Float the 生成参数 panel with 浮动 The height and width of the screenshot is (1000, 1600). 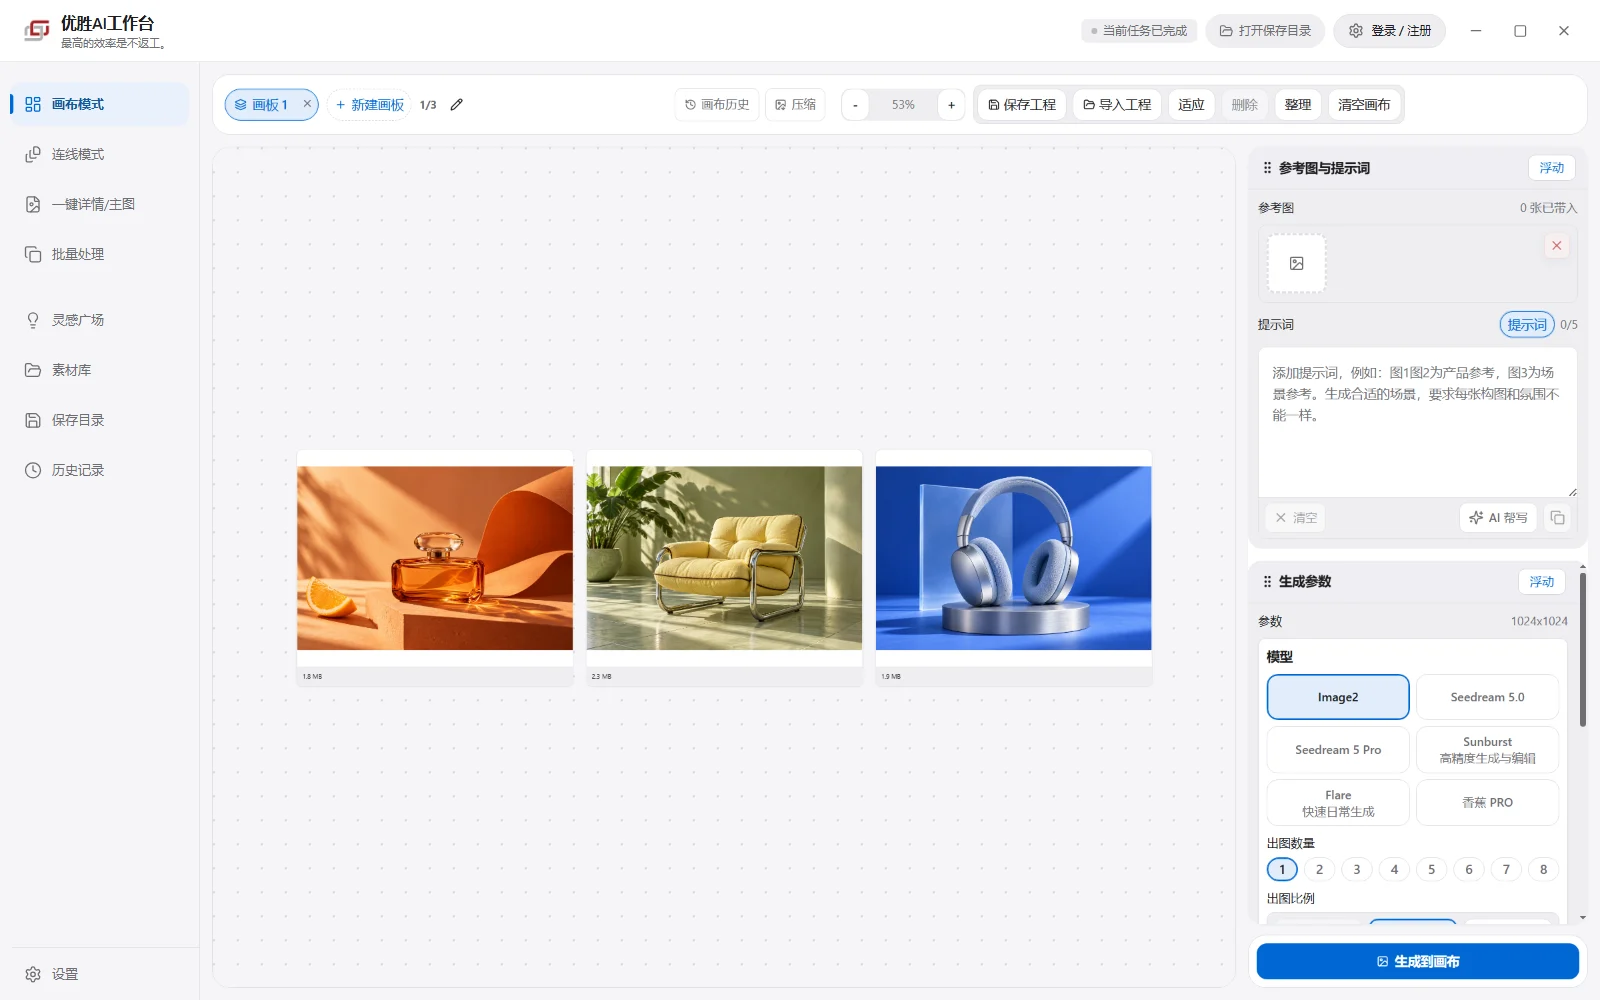[1542, 582]
